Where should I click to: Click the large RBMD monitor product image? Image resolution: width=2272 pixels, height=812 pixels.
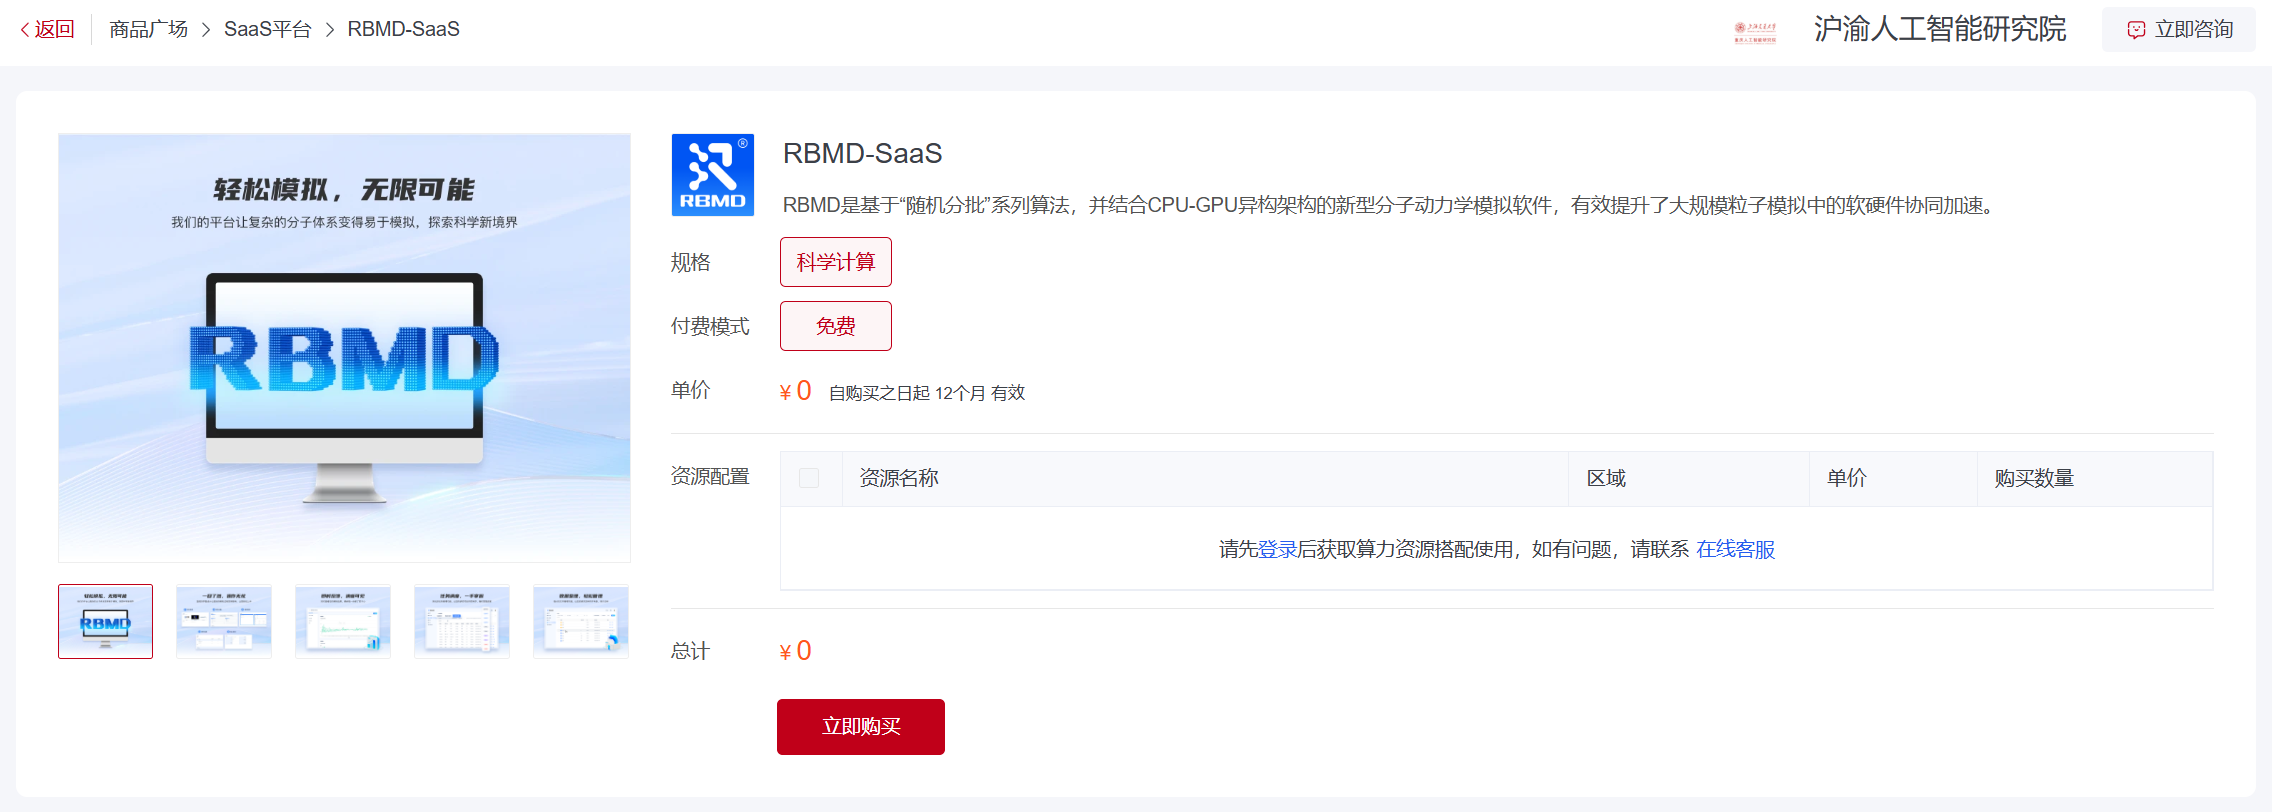(x=344, y=348)
